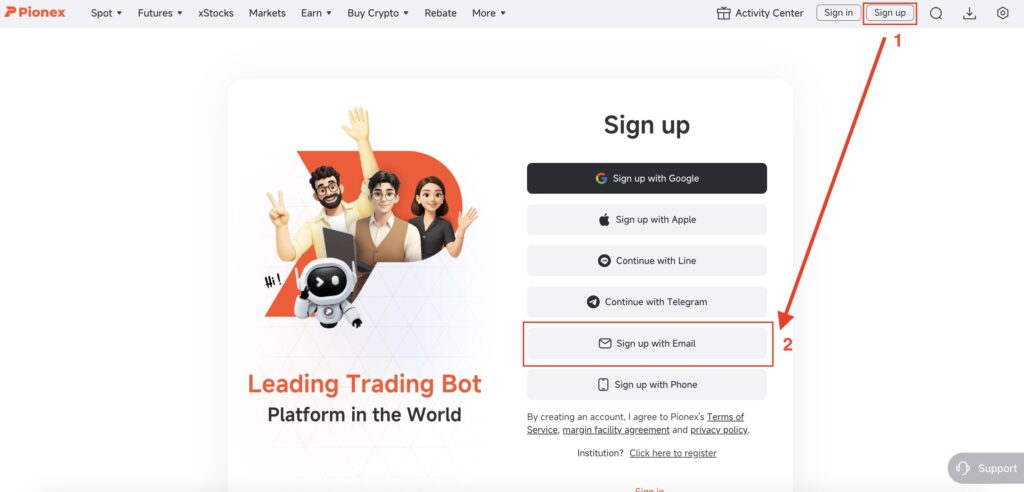Choose Sign up with Phone
Image resolution: width=1024 pixels, height=492 pixels.
point(647,384)
